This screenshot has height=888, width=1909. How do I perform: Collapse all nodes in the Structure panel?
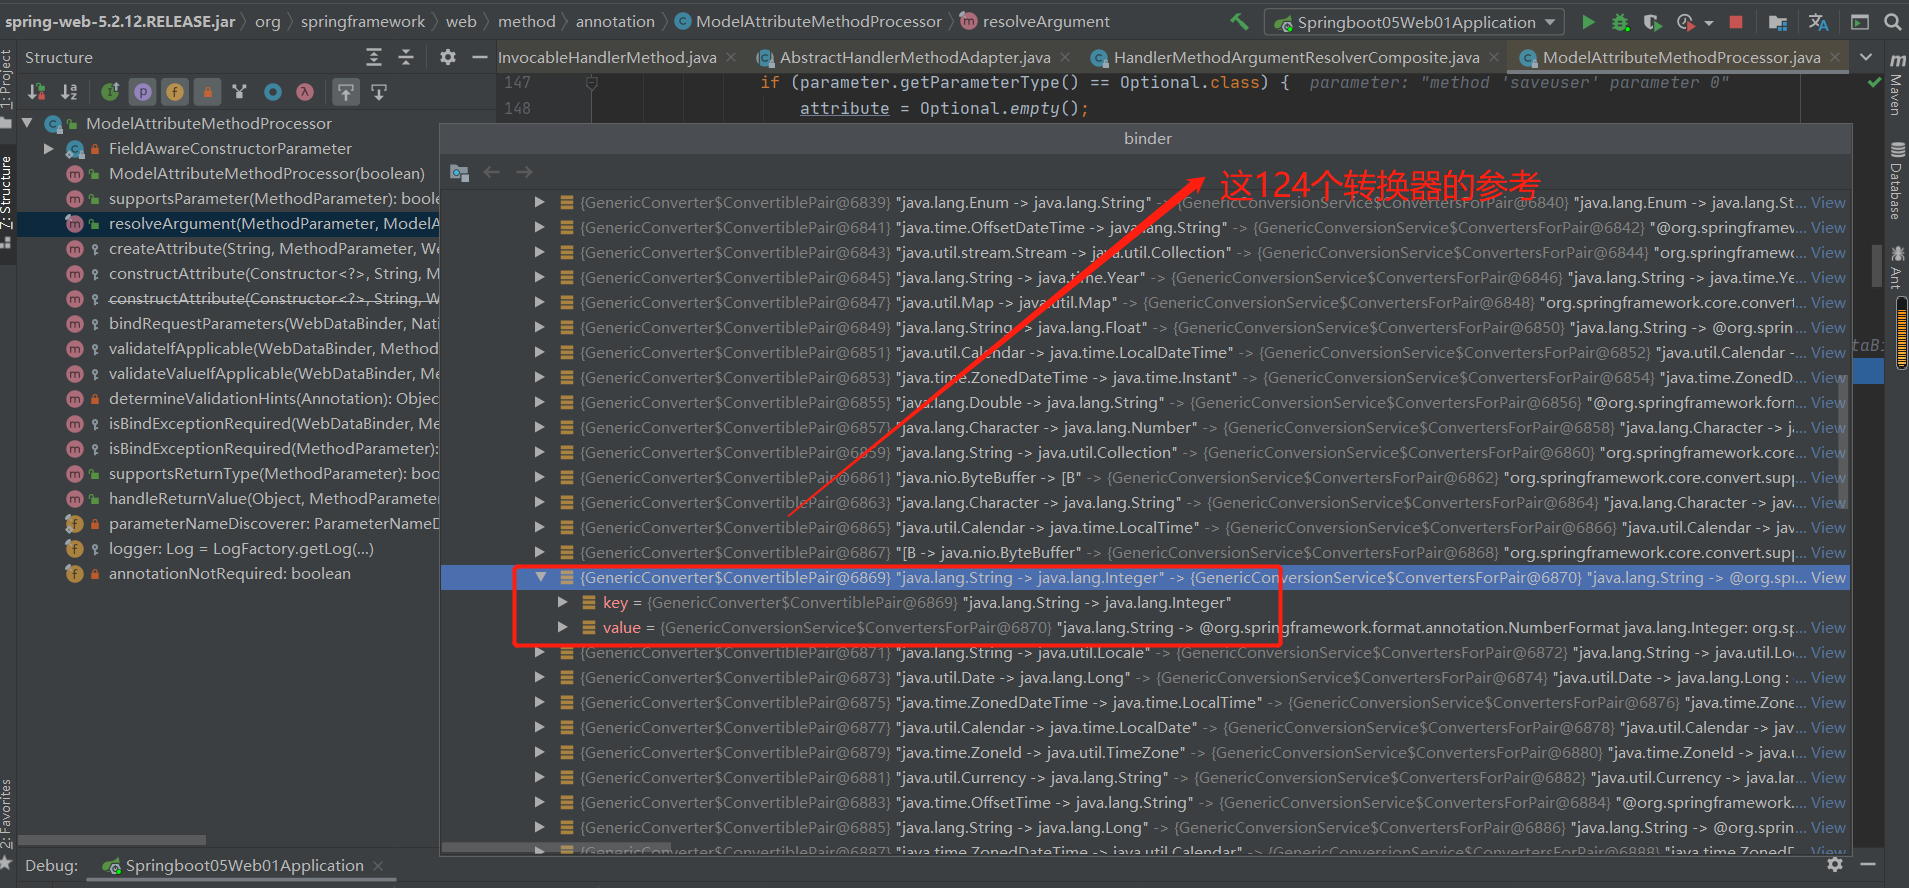click(x=406, y=58)
